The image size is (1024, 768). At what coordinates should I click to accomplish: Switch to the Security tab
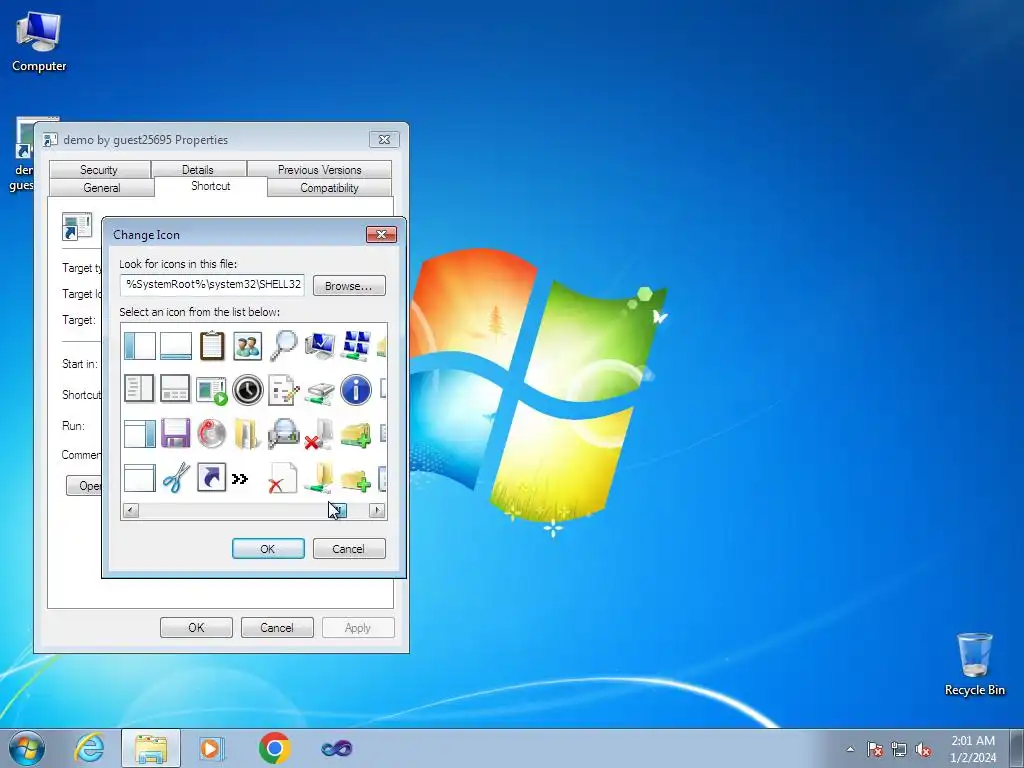[99, 170]
